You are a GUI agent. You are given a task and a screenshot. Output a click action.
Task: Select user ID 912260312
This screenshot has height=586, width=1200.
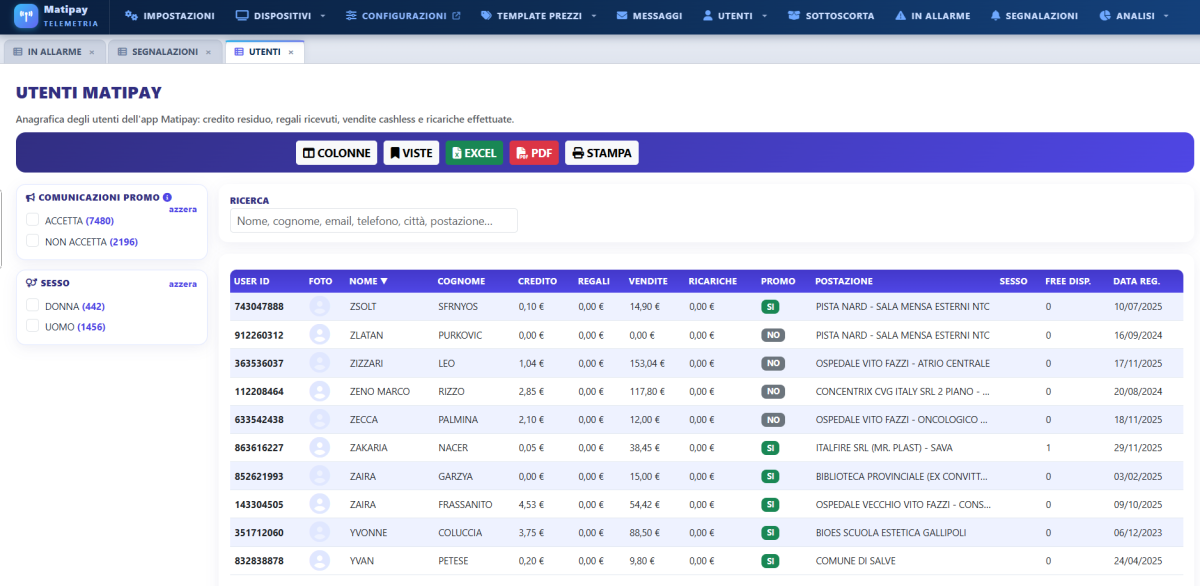coord(259,335)
